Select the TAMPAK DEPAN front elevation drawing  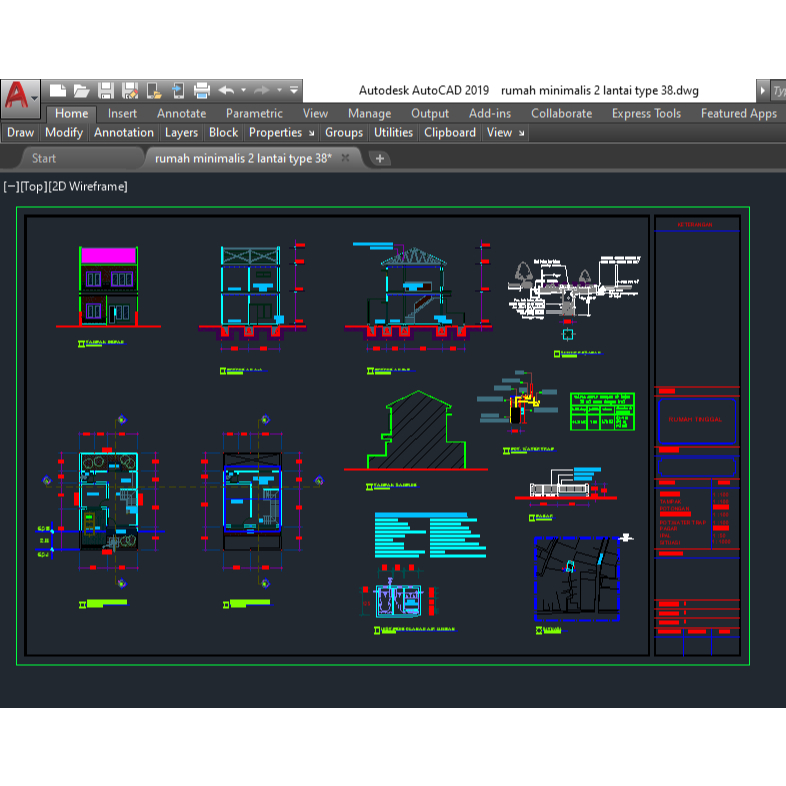pos(108,287)
